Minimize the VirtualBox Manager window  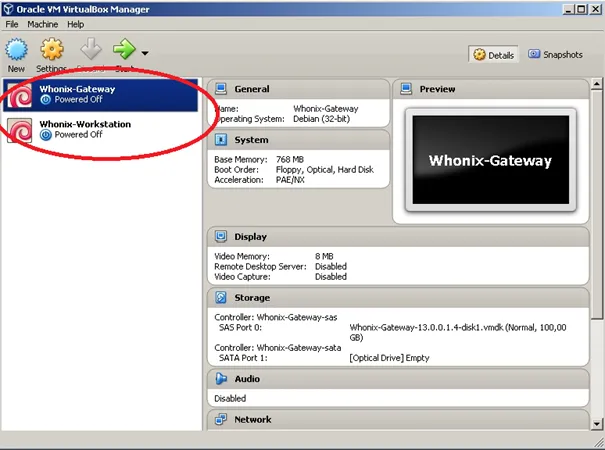tap(569, 9)
